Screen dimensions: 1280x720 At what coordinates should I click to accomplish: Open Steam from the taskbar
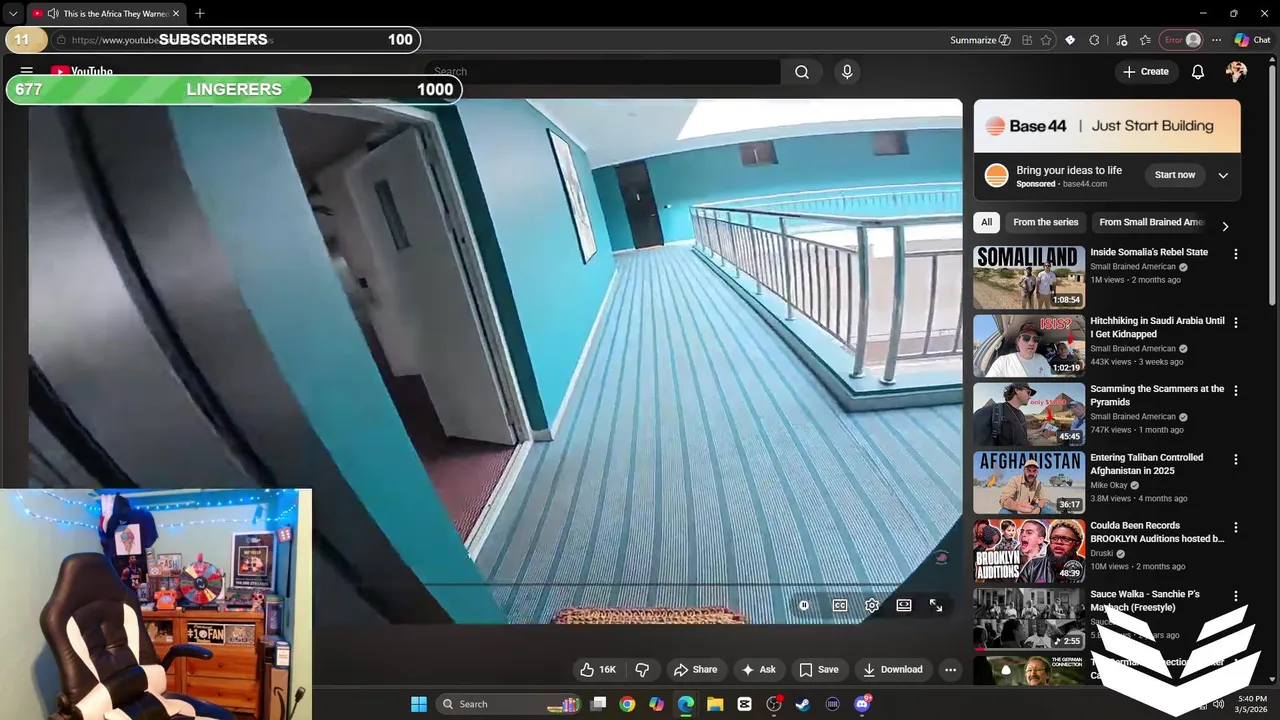coord(803,704)
